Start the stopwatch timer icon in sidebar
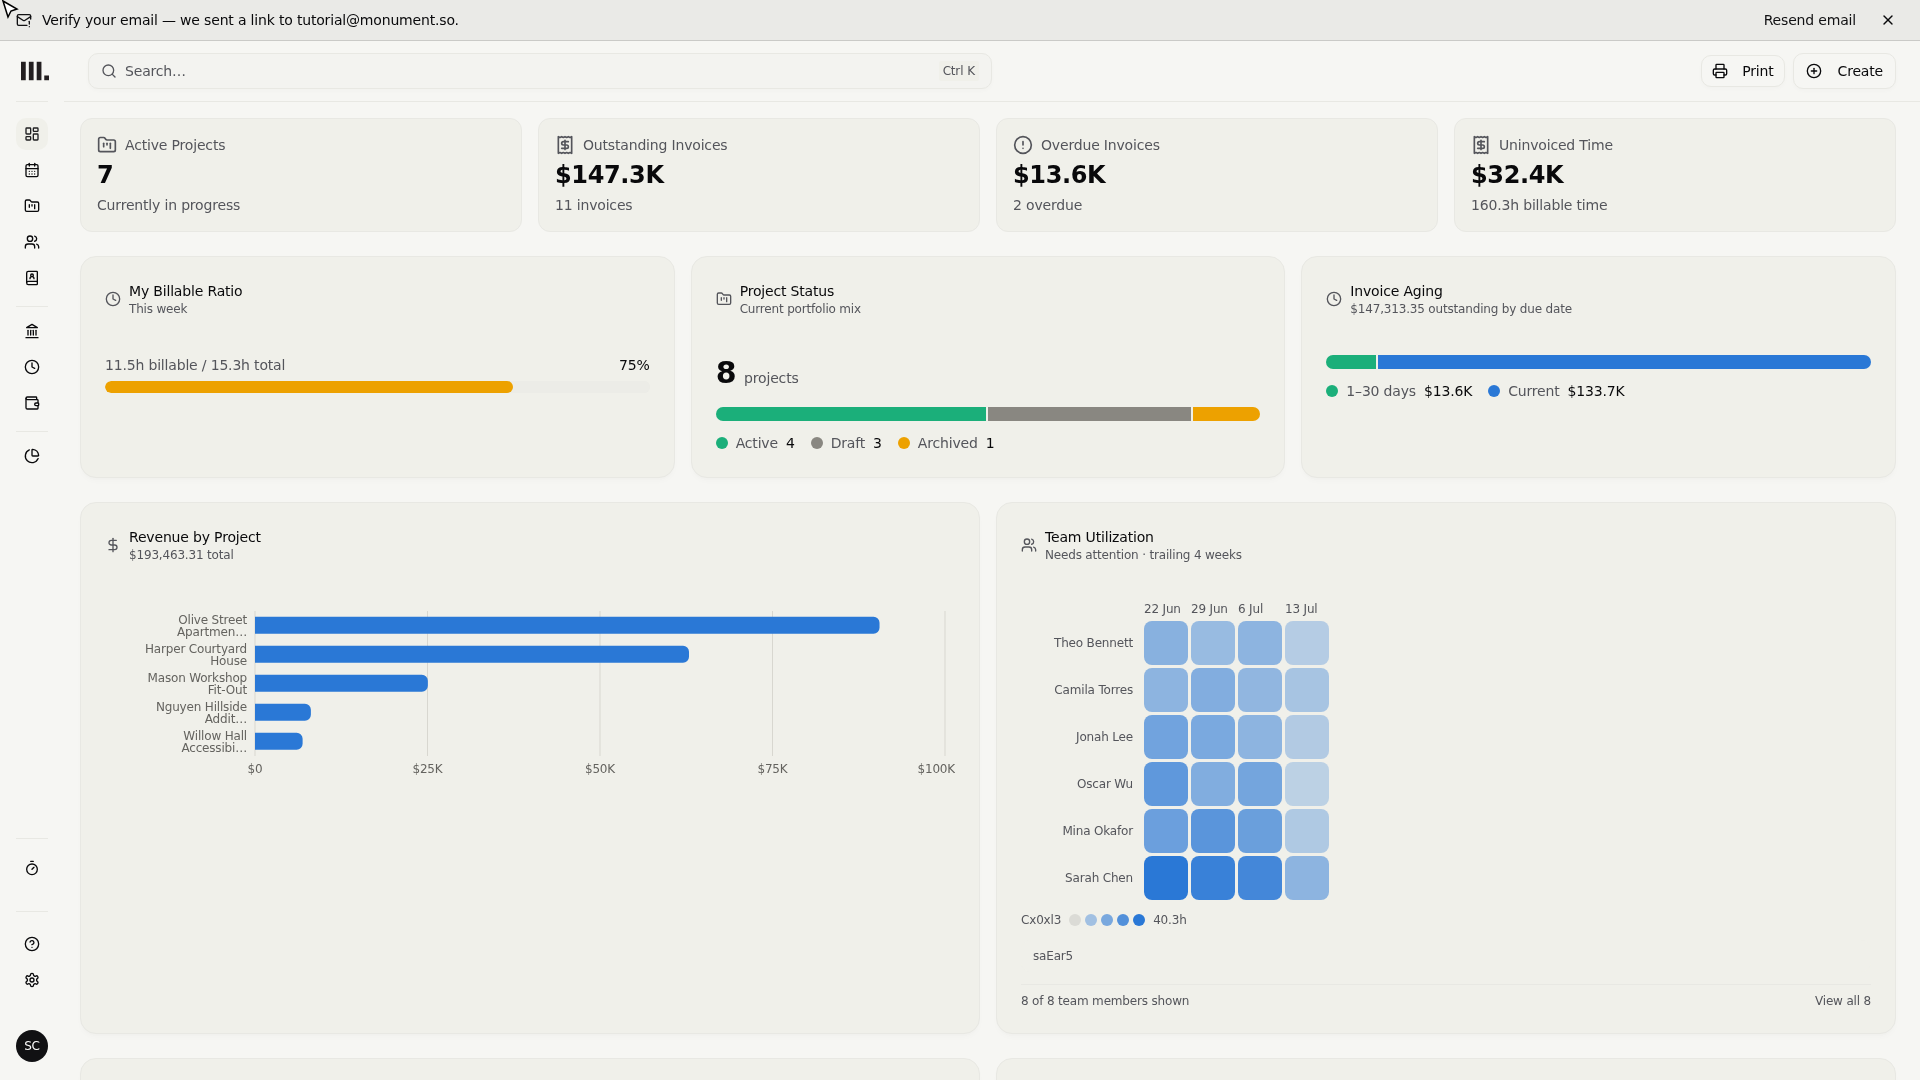The height and width of the screenshot is (1080, 1920). pyautogui.click(x=32, y=869)
